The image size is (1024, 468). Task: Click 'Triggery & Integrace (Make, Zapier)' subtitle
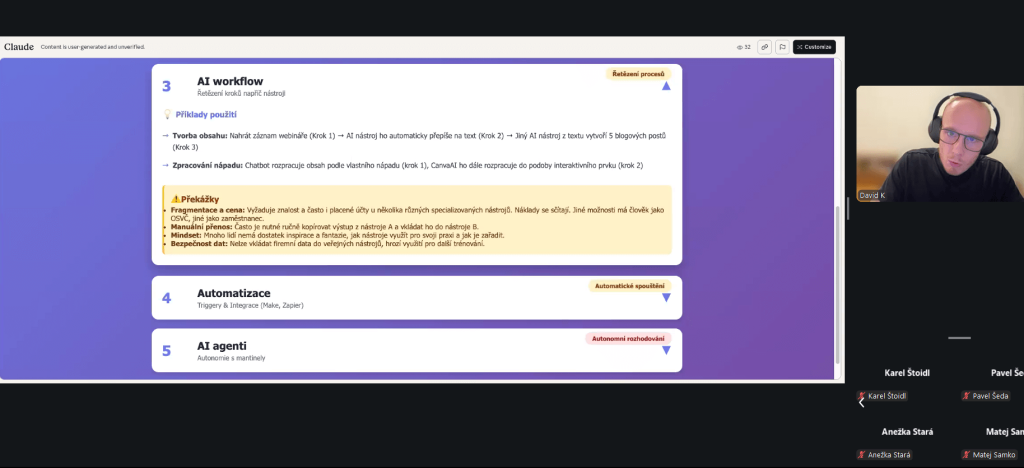click(x=250, y=305)
